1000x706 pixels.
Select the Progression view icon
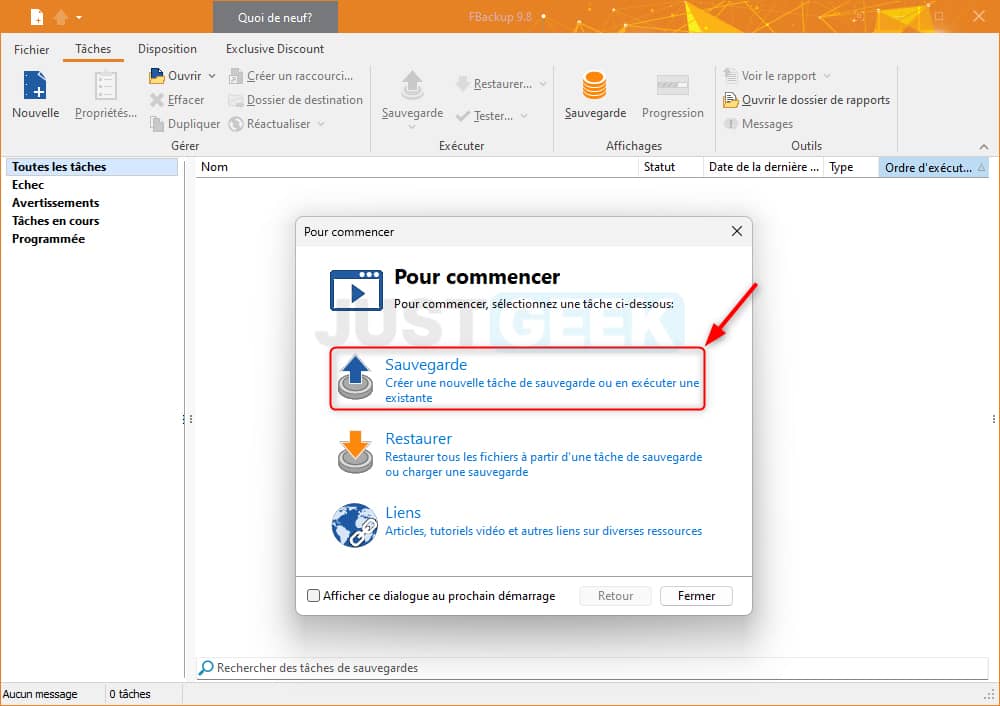[x=673, y=85]
